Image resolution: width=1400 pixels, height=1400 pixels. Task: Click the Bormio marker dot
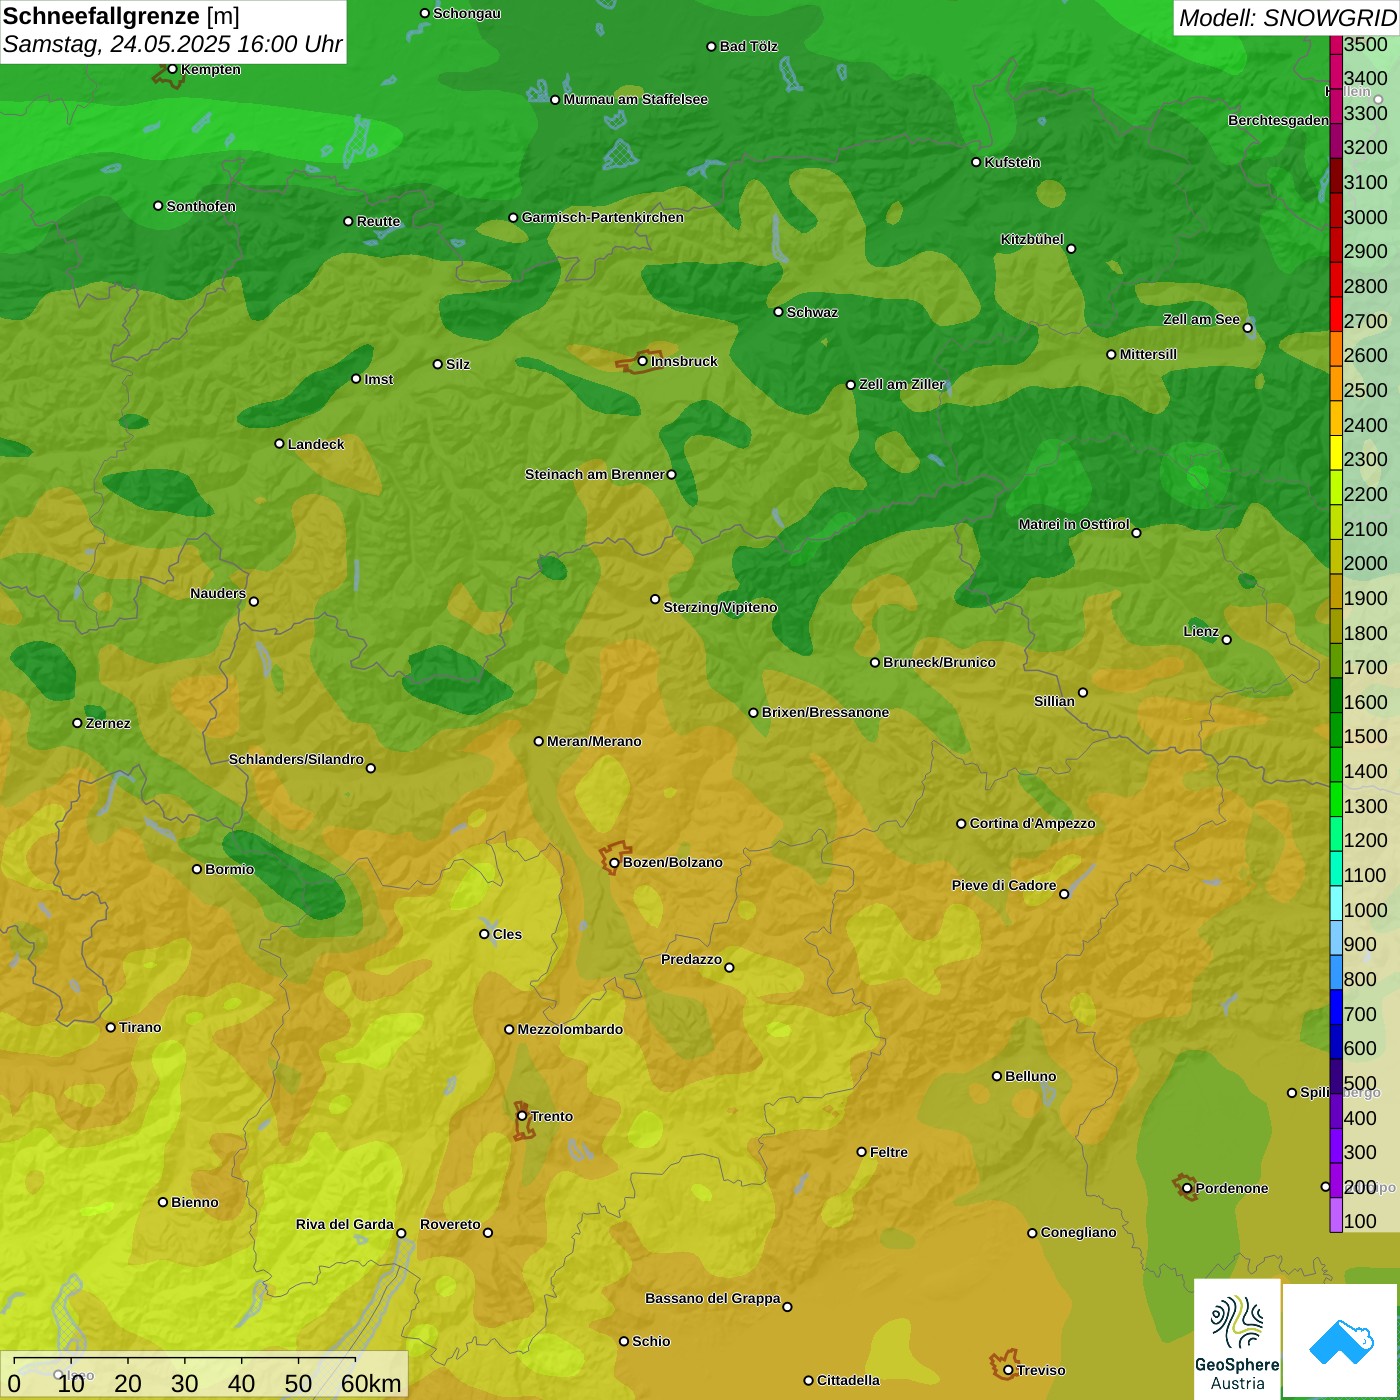[x=197, y=869]
